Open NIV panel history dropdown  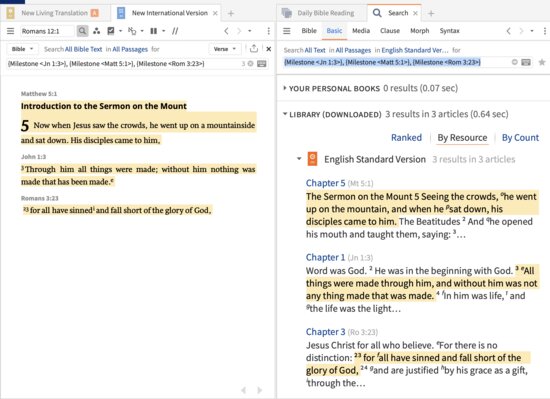249,31
